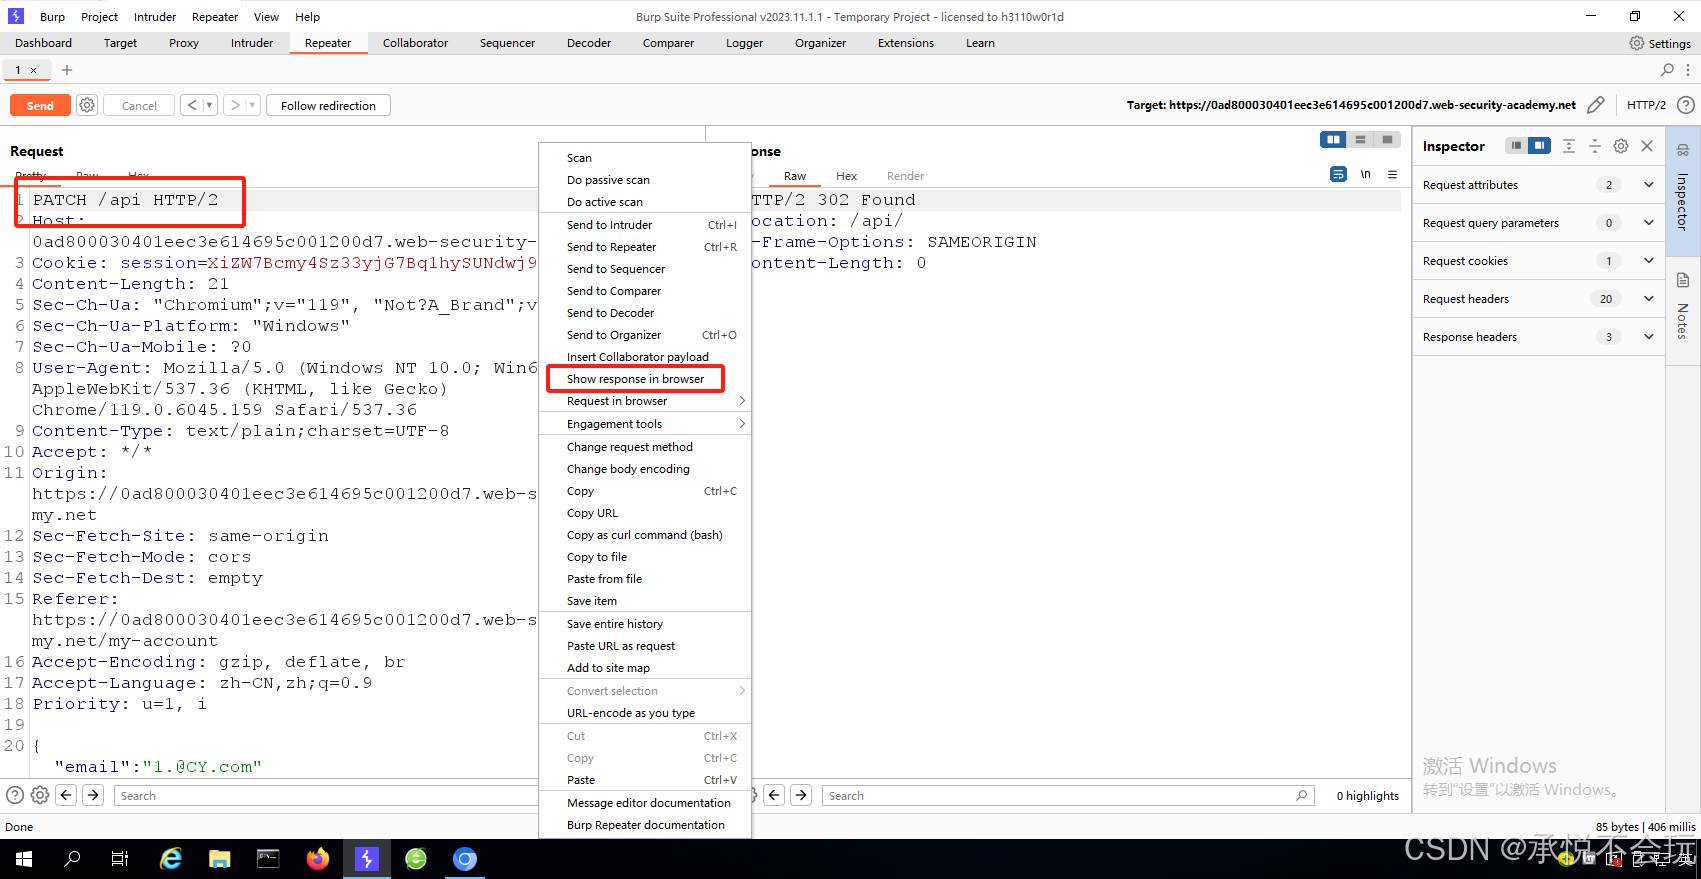Click the next request history arrow
This screenshot has height=879, width=1701.
[x=235, y=105]
